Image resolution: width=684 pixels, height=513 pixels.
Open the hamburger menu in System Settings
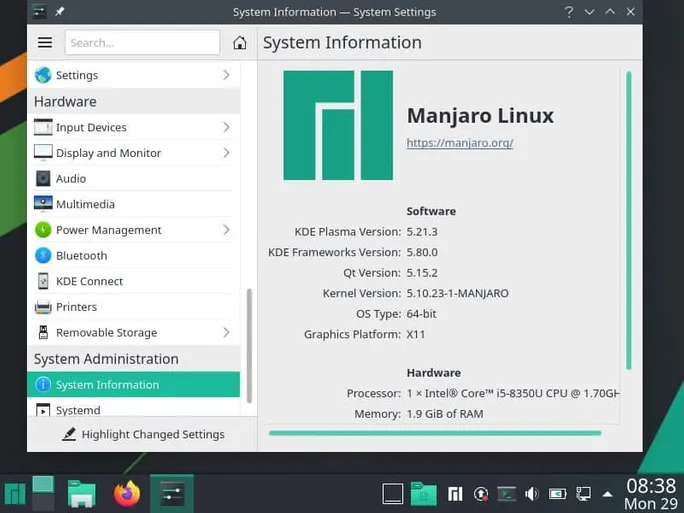point(45,43)
